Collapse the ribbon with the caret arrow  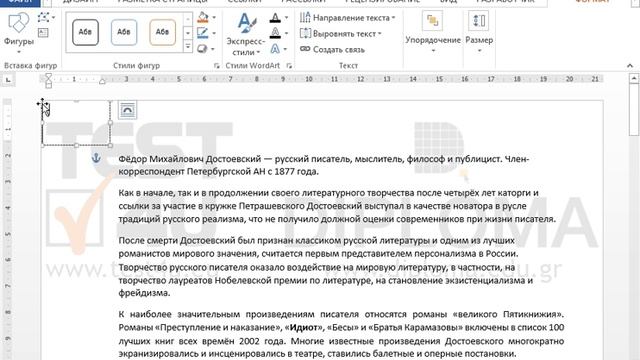pyautogui.click(x=630, y=66)
